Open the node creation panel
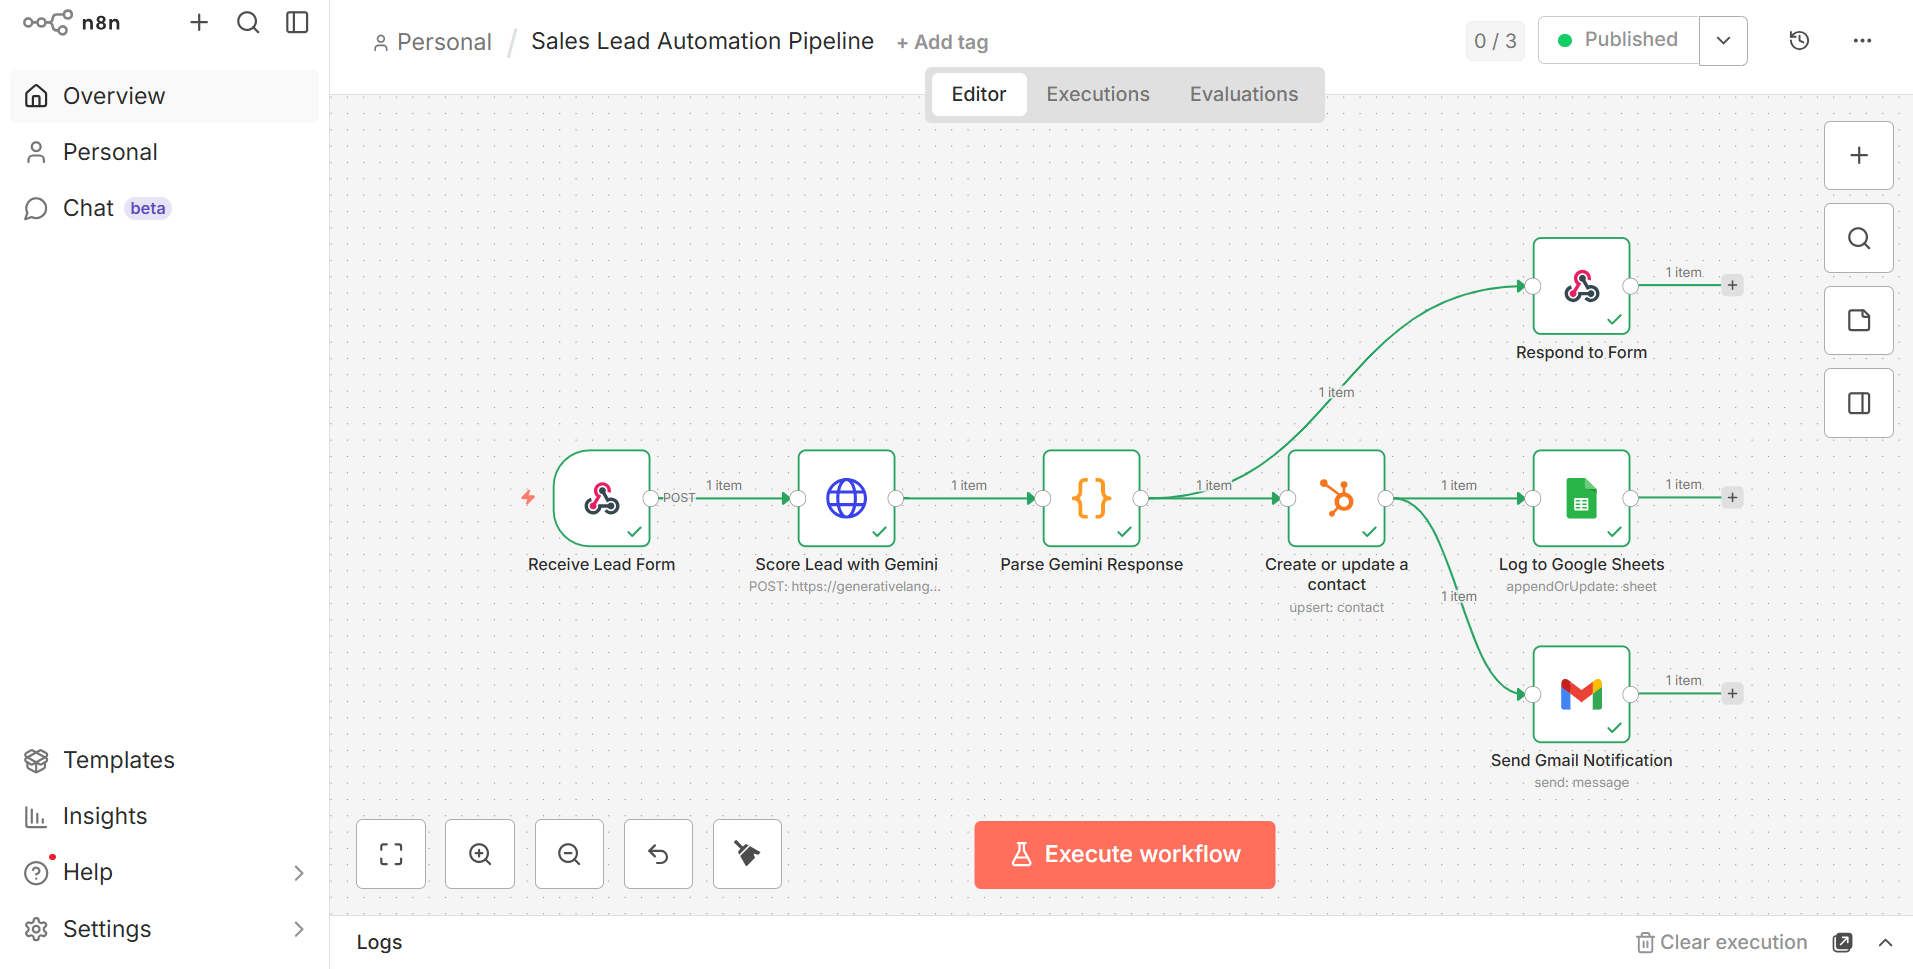This screenshot has width=1913, height=969. (1858, 155)
